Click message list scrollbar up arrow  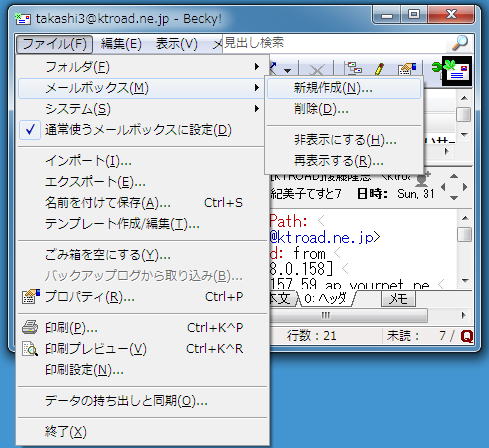pyautogui.click(x=464, y=98)
